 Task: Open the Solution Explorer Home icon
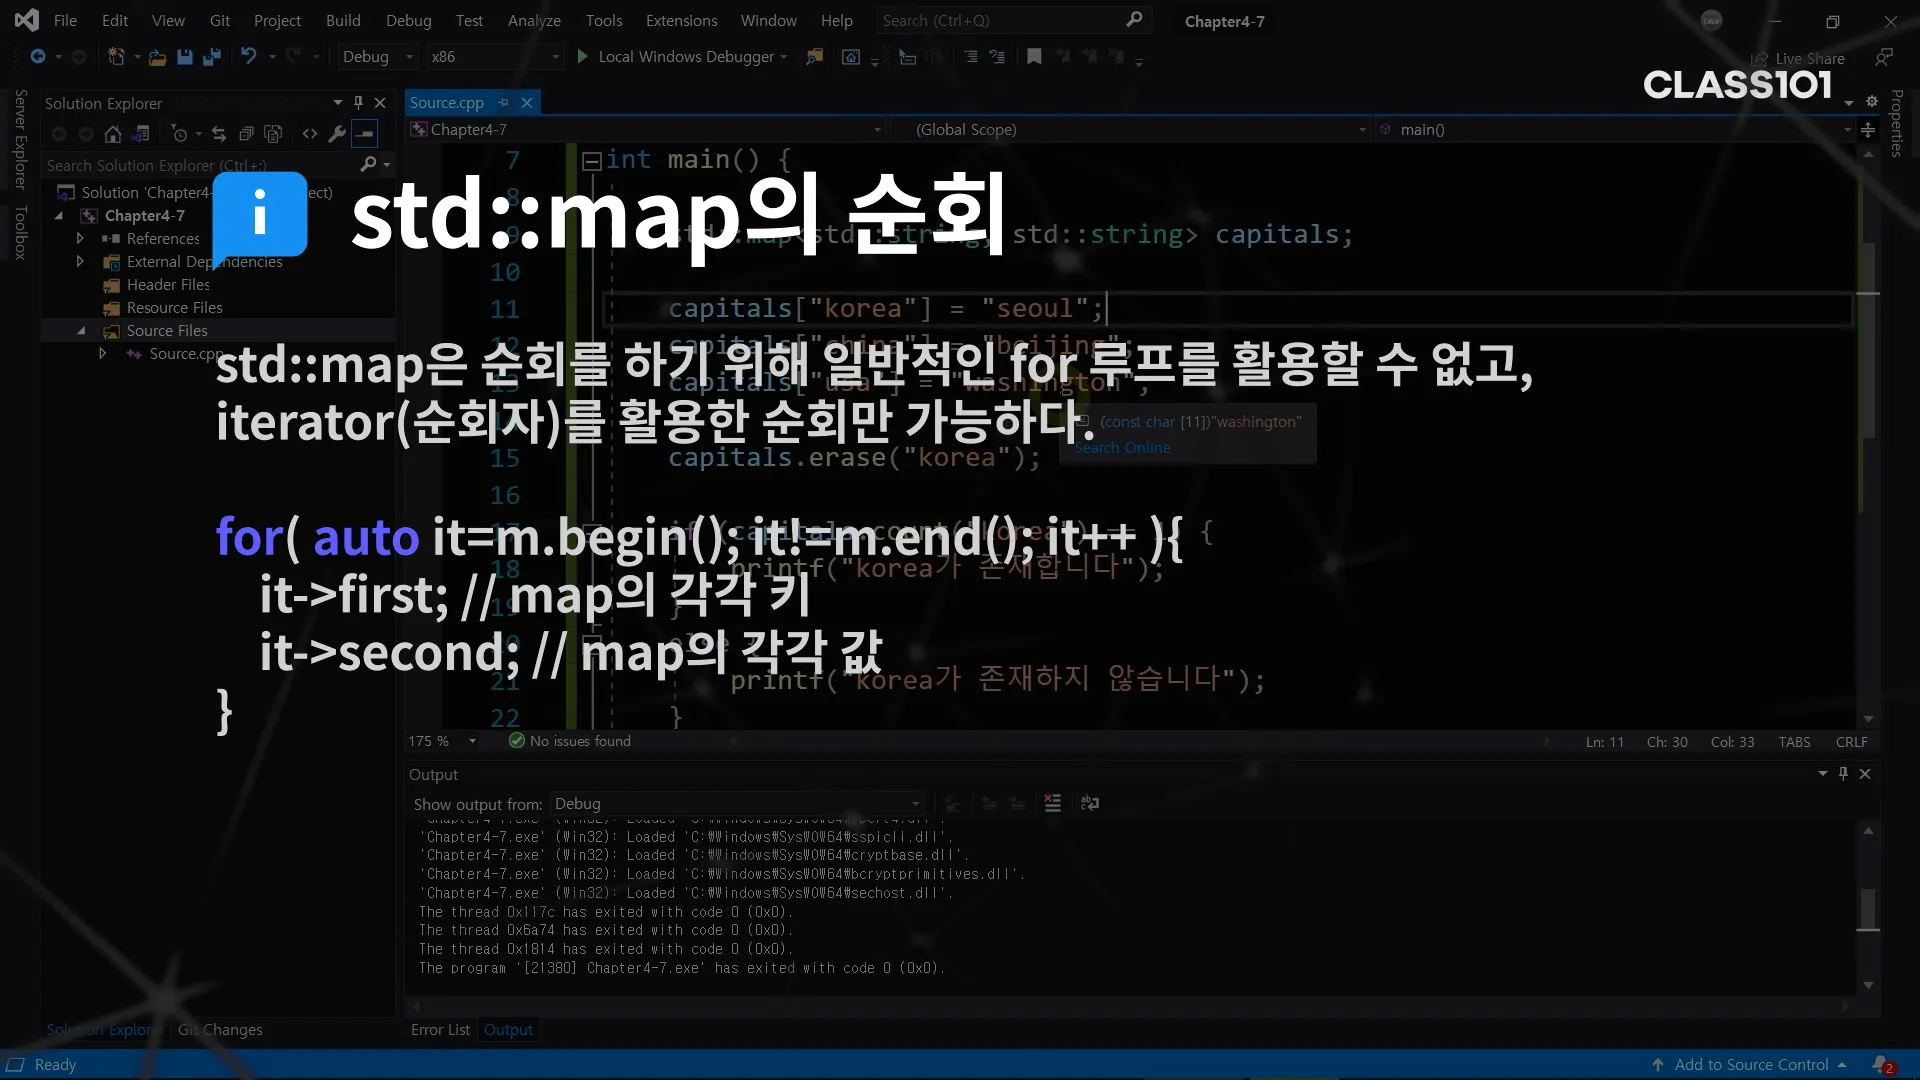113,134
